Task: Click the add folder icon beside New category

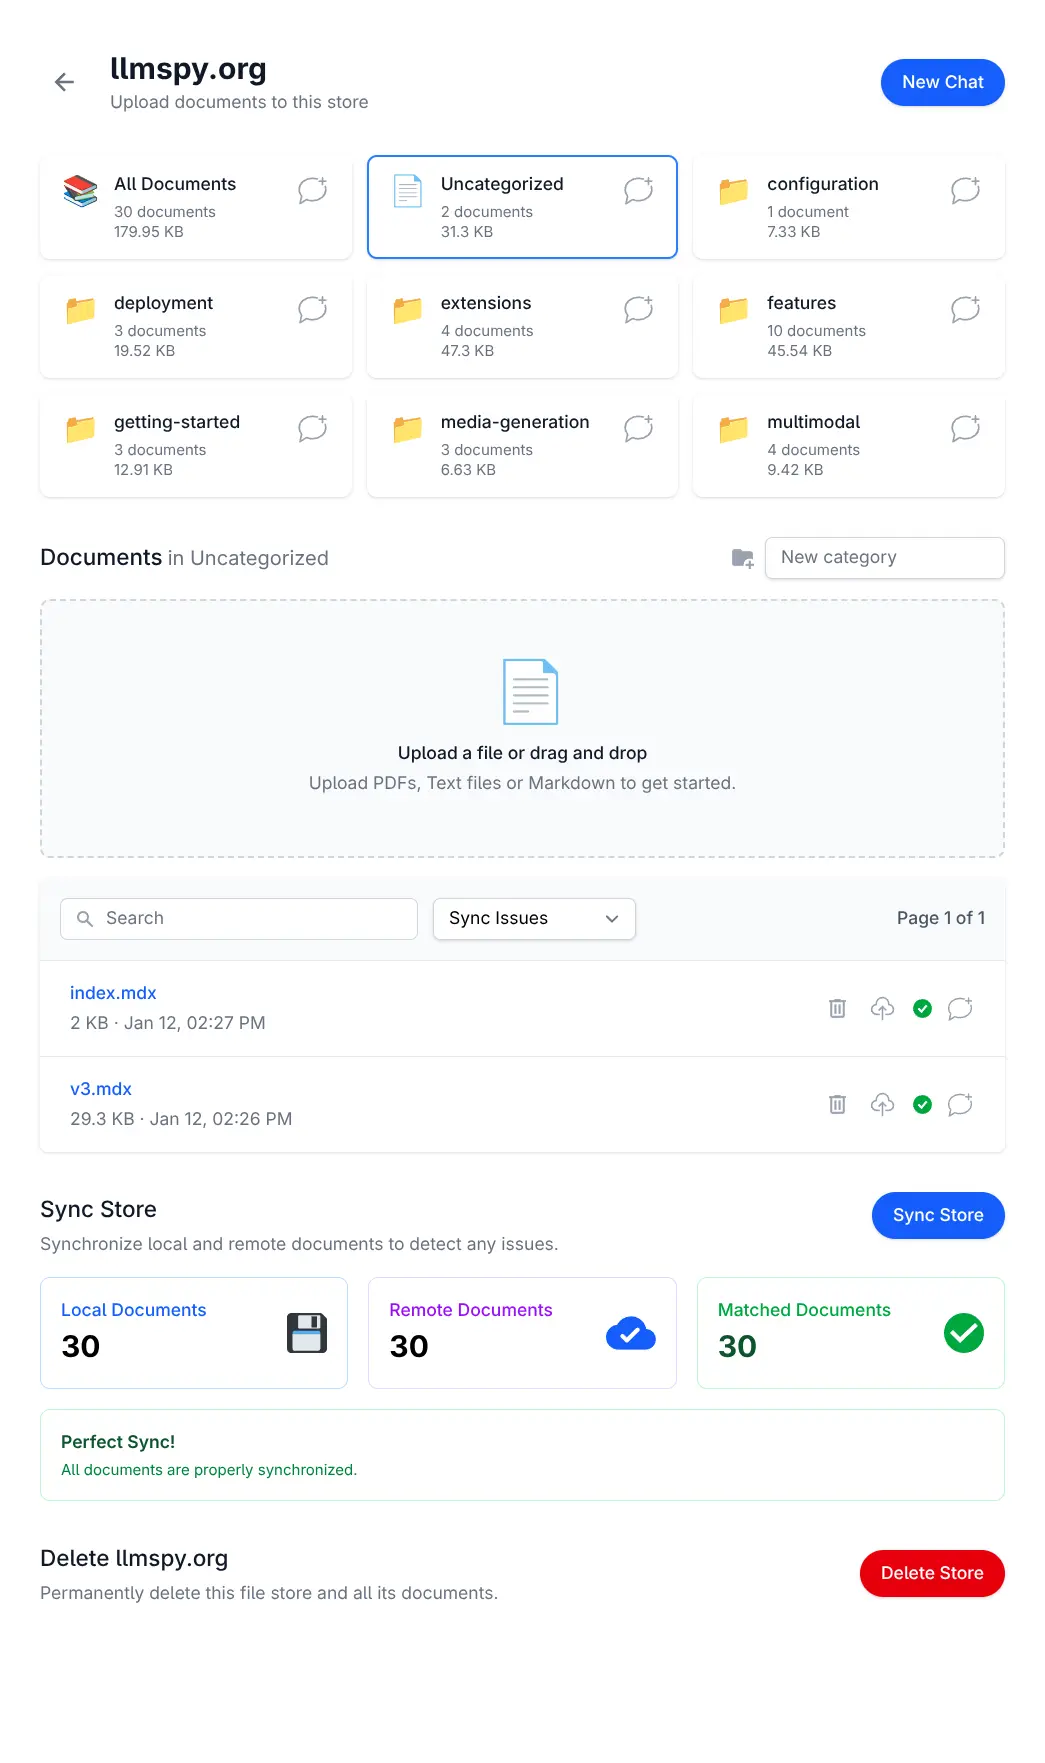Action: 742,558
